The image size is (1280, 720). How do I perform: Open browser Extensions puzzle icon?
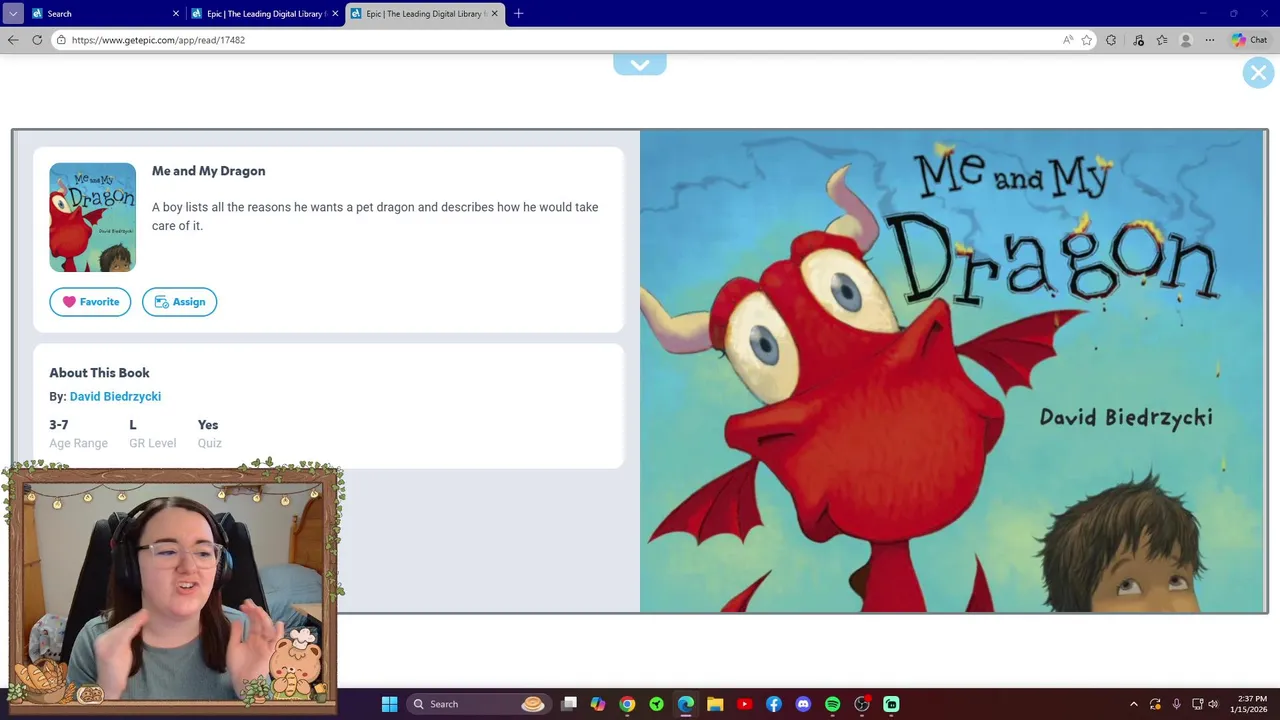(1112, 40)
